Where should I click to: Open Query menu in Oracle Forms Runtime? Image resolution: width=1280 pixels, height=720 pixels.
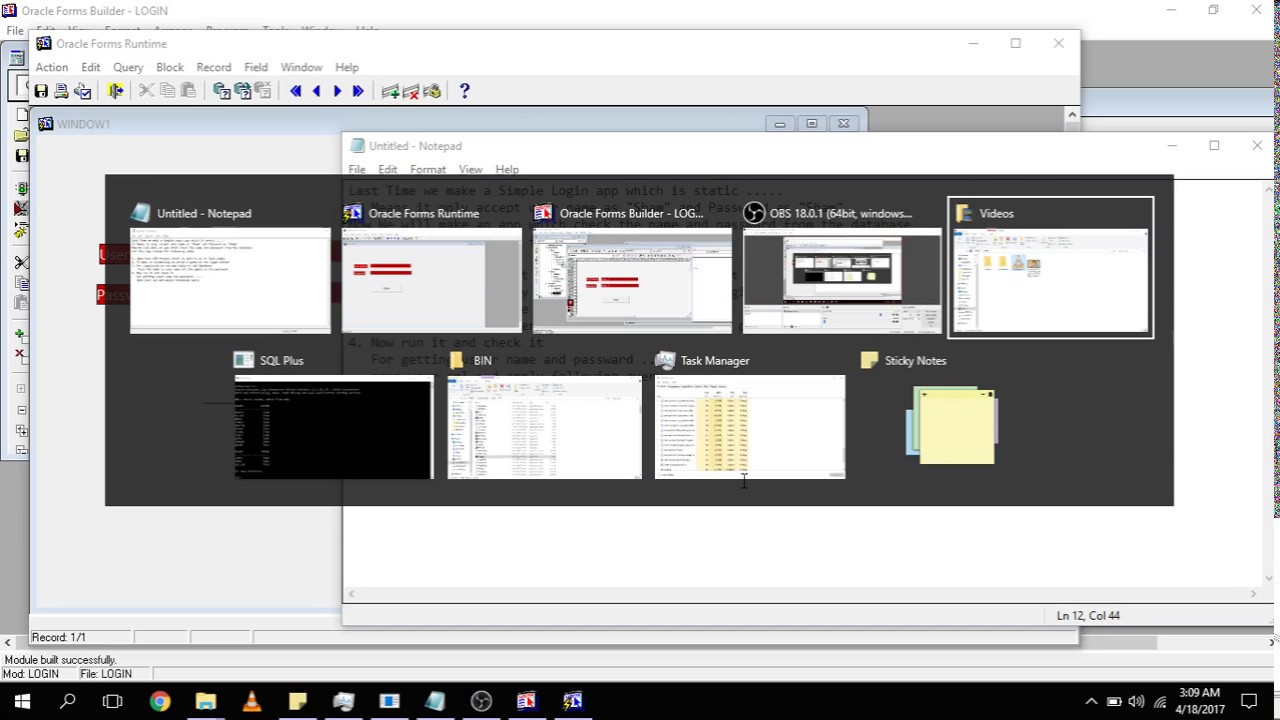(128, 67)
